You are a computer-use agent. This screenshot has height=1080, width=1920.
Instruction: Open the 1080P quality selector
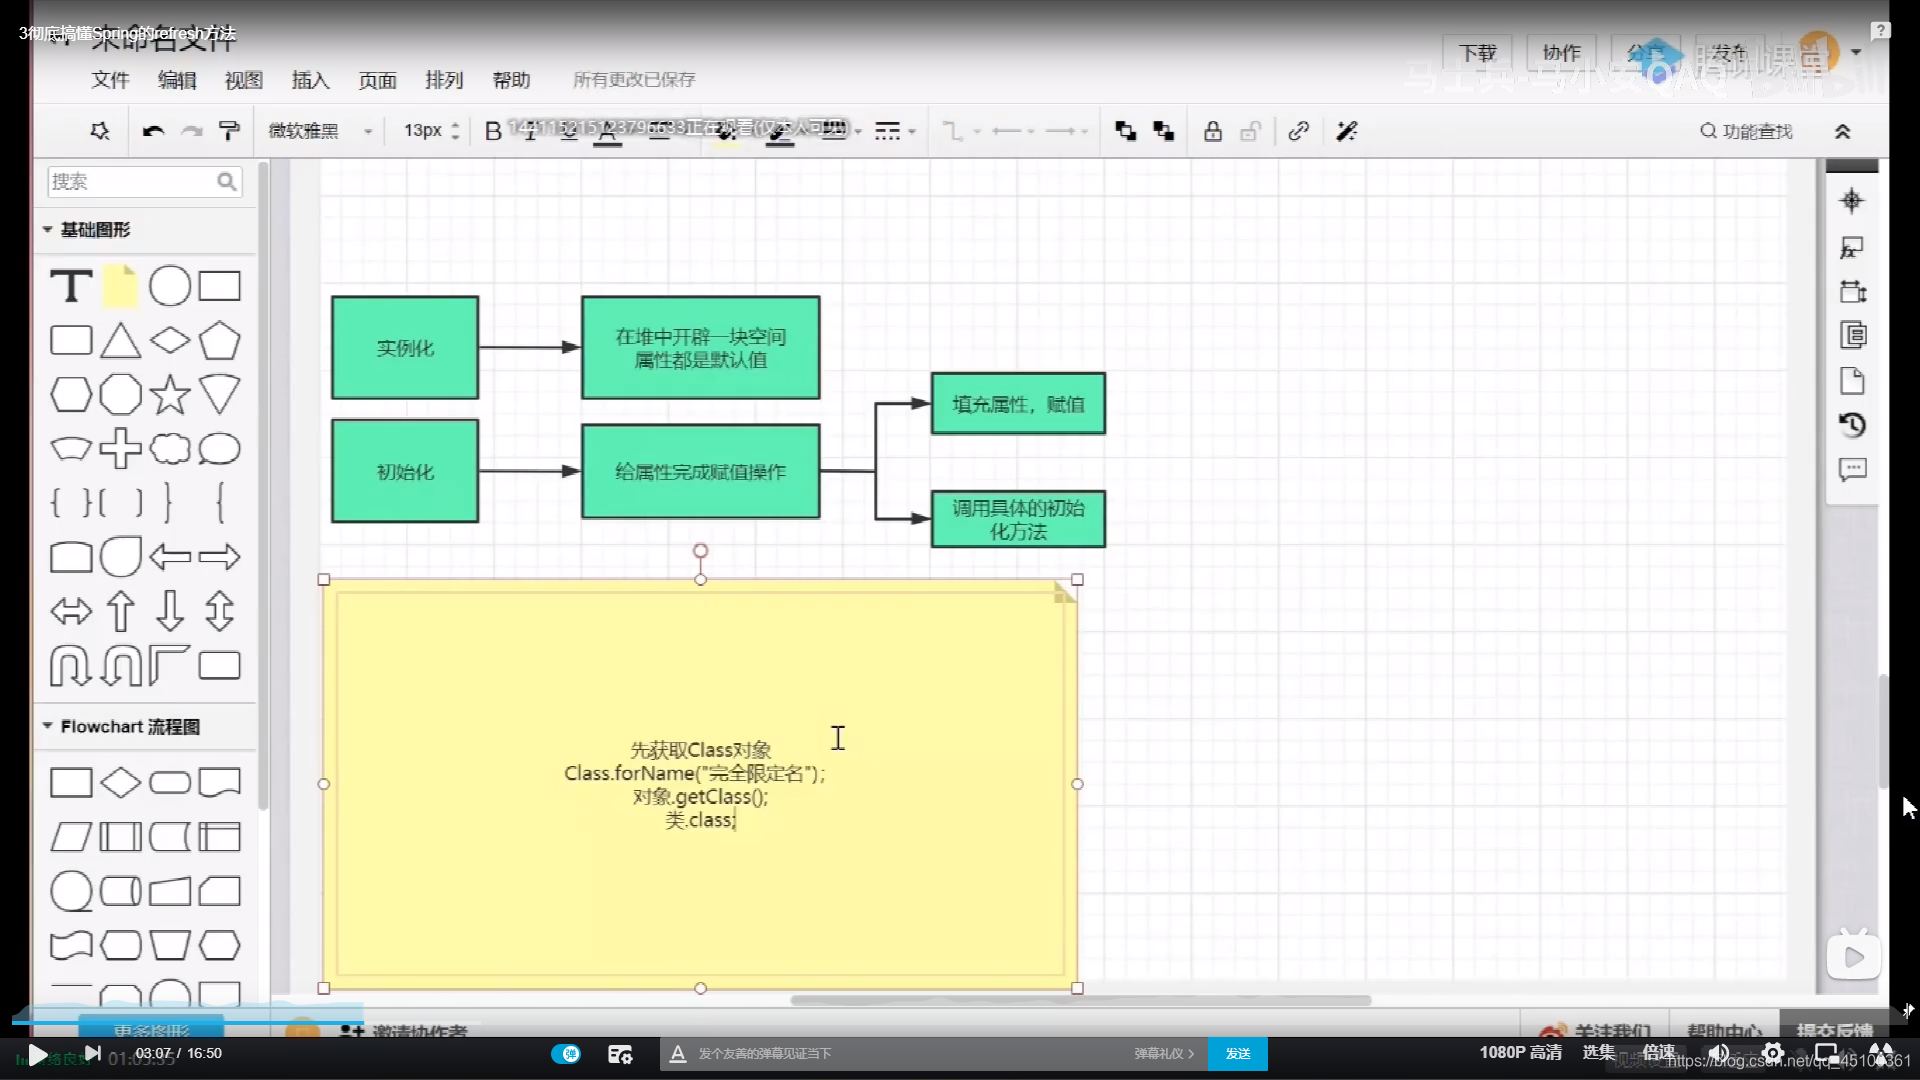[x=1520, y=1052]
